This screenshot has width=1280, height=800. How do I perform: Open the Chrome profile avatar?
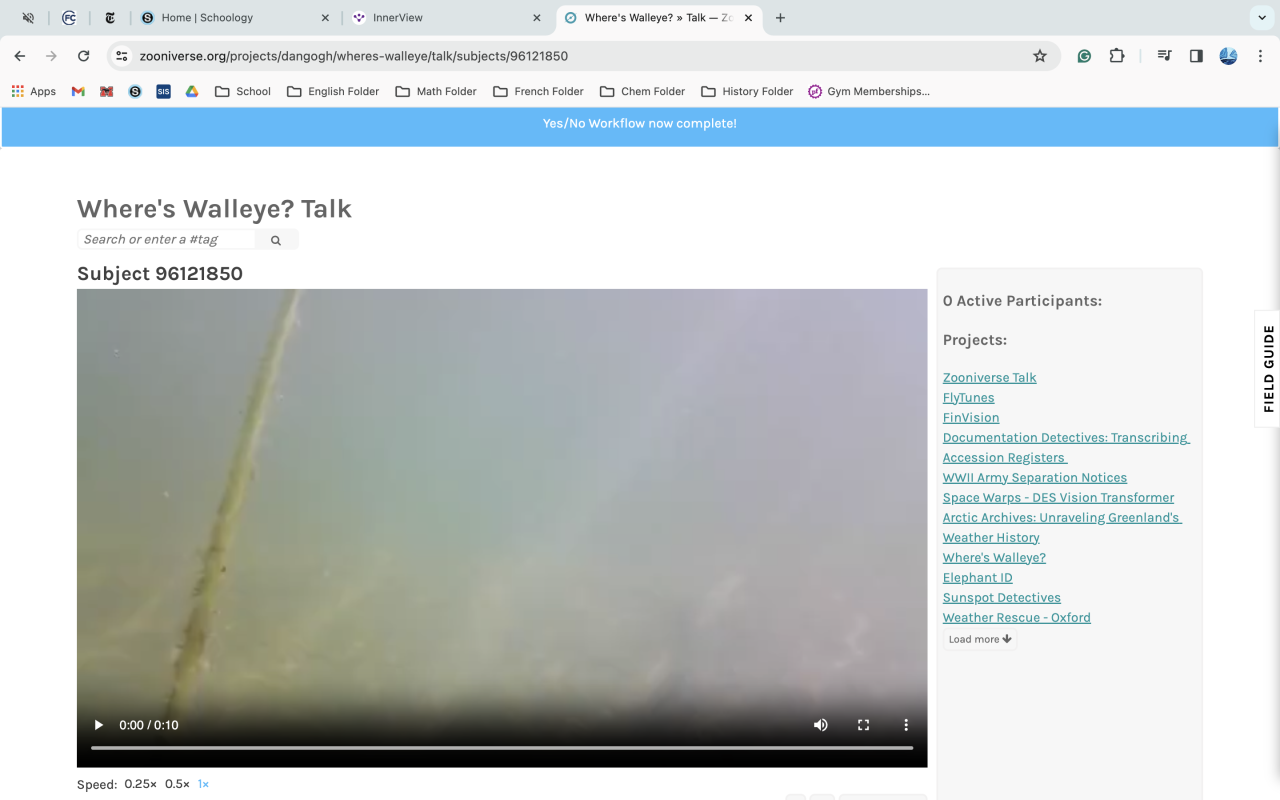[1228, 56]
